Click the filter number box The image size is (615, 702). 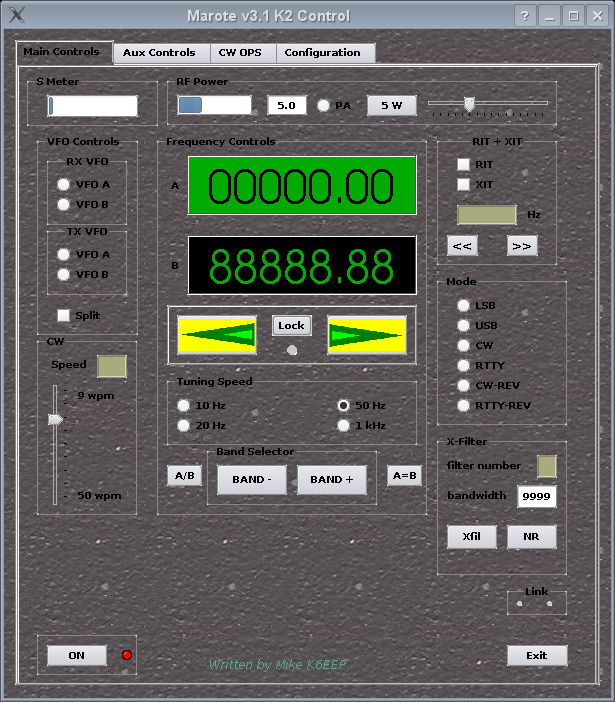tap(547, 467)
